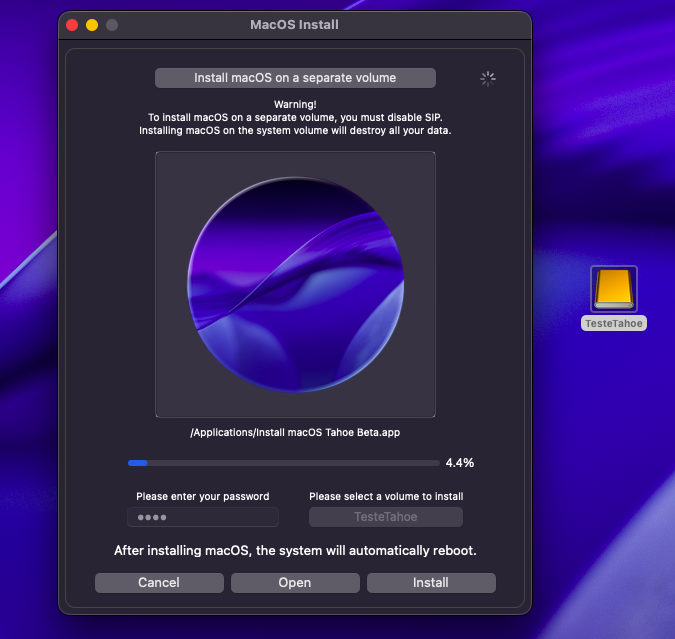675x639 pixels.
Task: Minimize the MacOS Install window
Action: coord(92,25)
